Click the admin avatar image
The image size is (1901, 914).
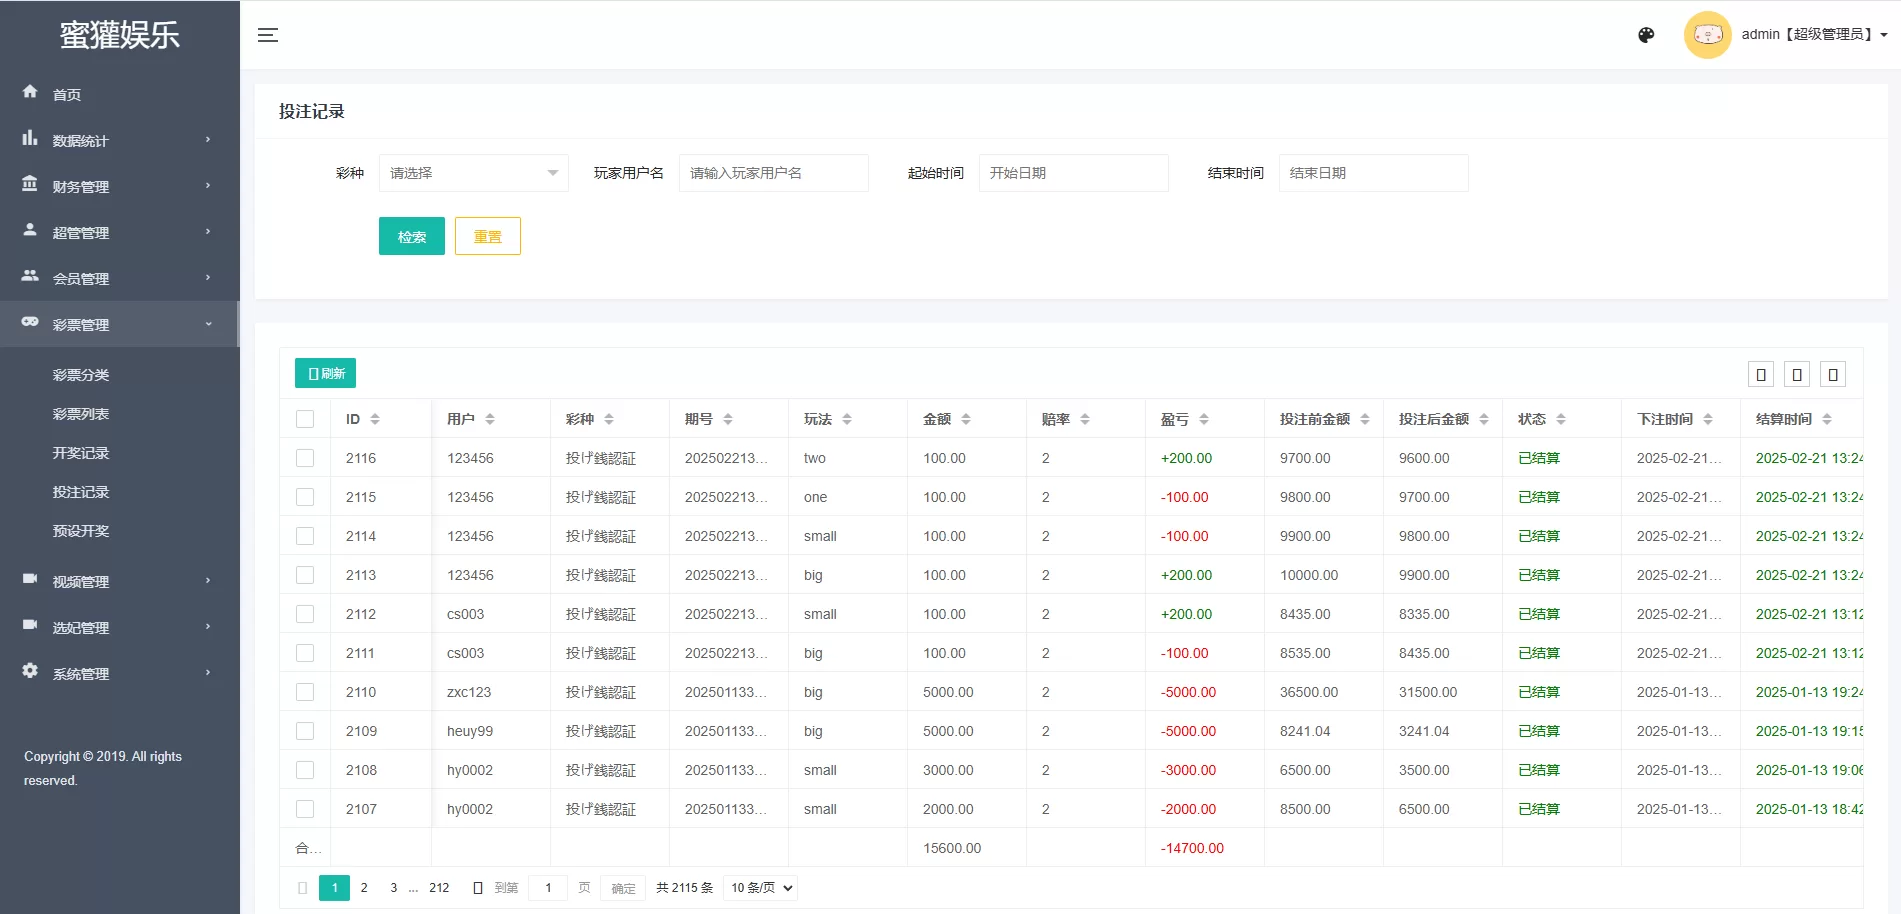pos(1708,35)
